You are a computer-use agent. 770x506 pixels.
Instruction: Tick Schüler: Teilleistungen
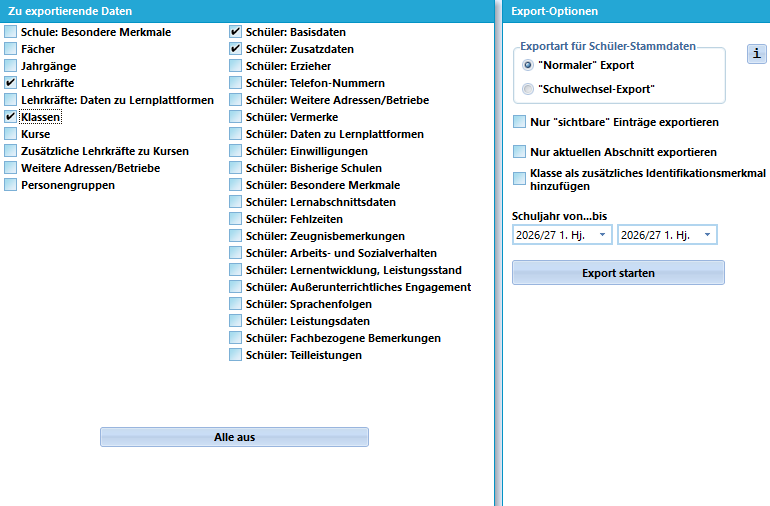click(x=235, y=355)
